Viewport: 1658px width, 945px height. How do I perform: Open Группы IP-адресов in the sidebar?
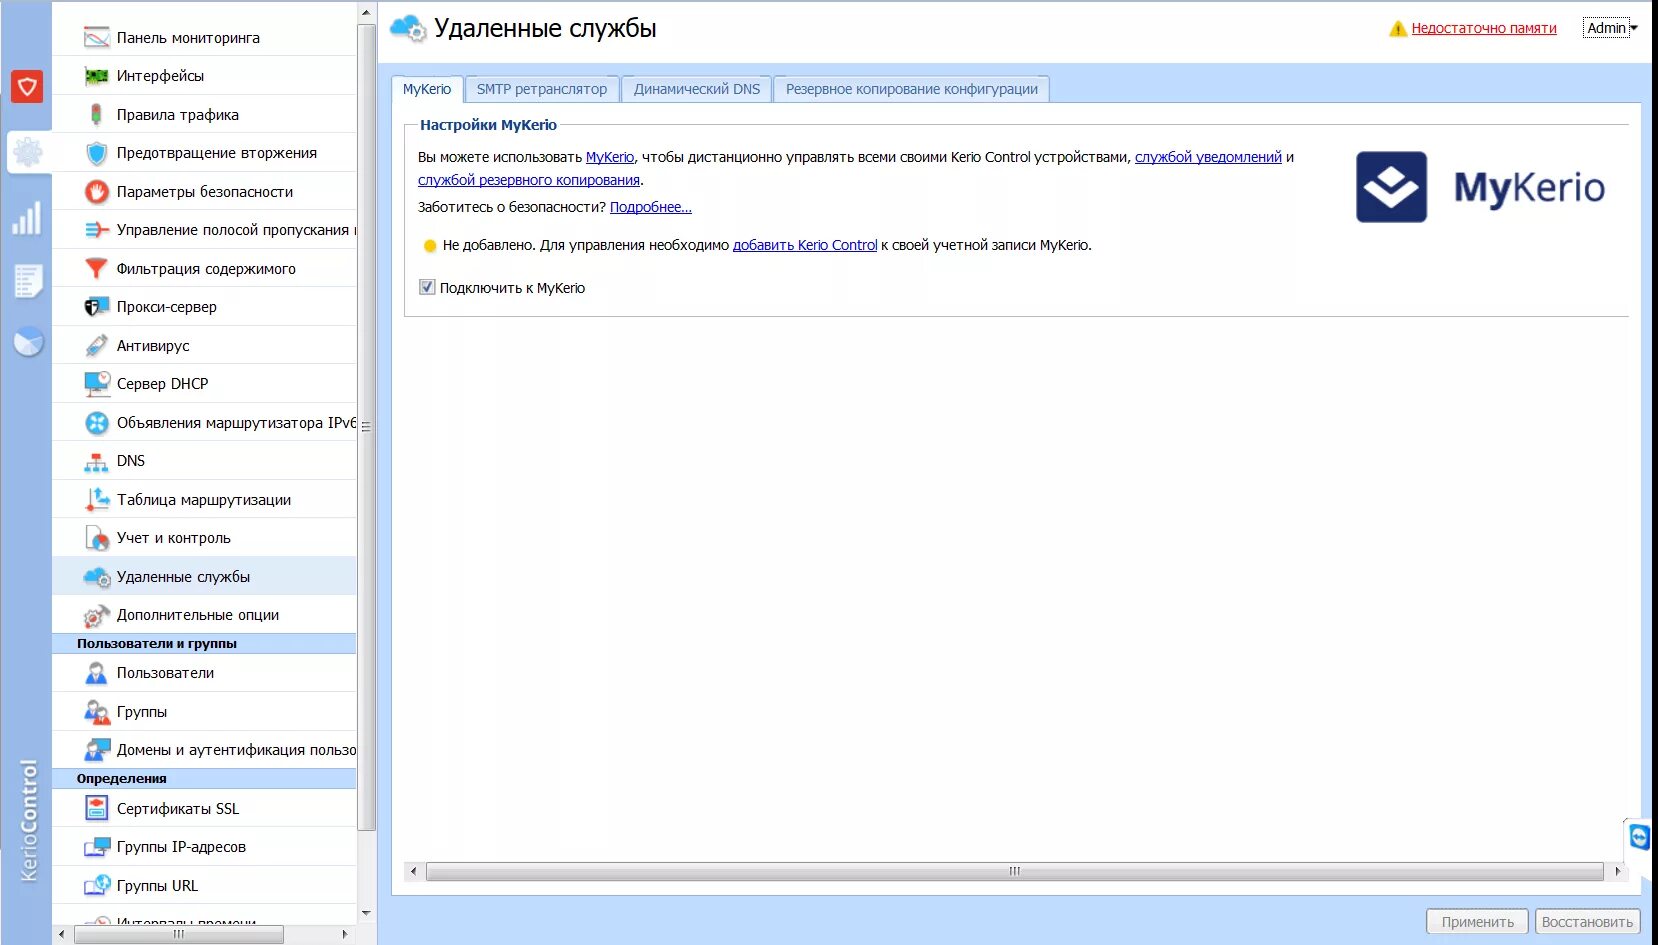204,847
